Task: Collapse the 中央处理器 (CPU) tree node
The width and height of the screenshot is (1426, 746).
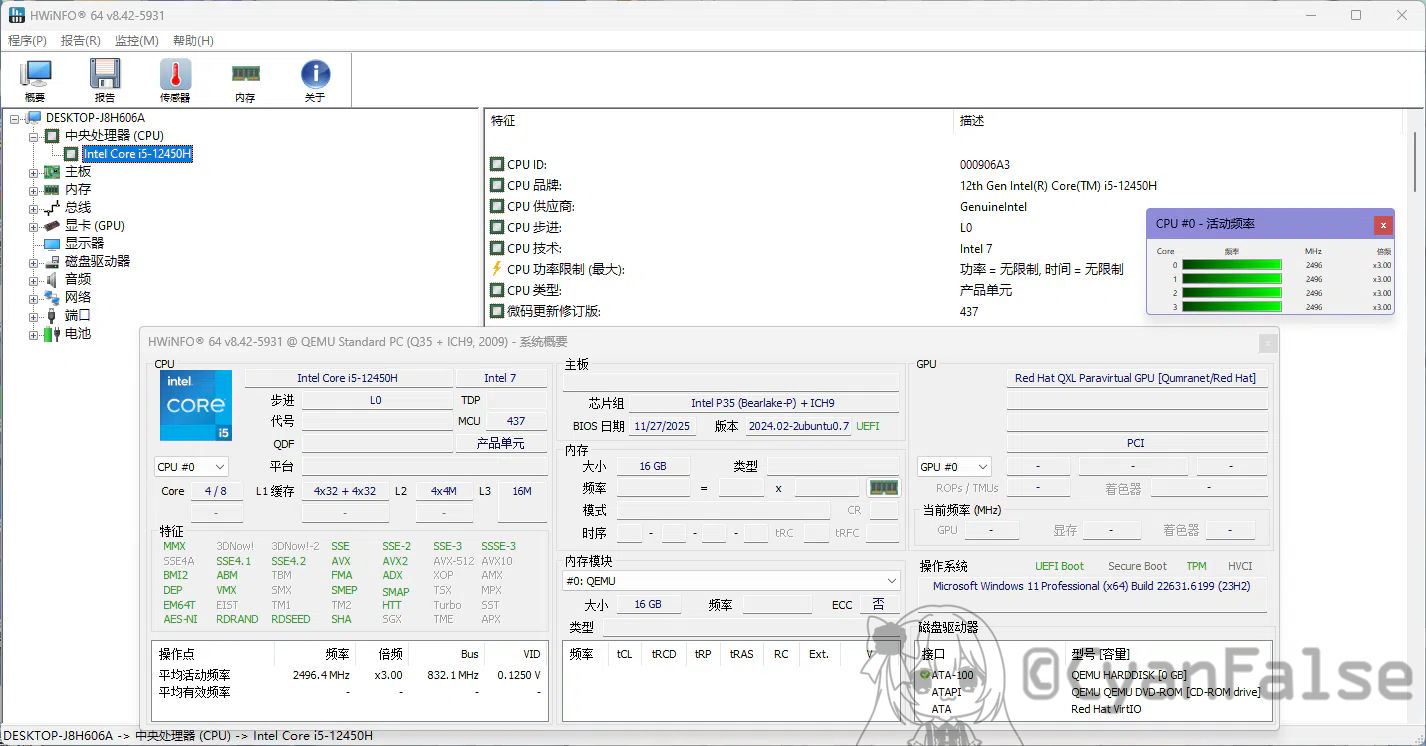Action: point(33,136)
